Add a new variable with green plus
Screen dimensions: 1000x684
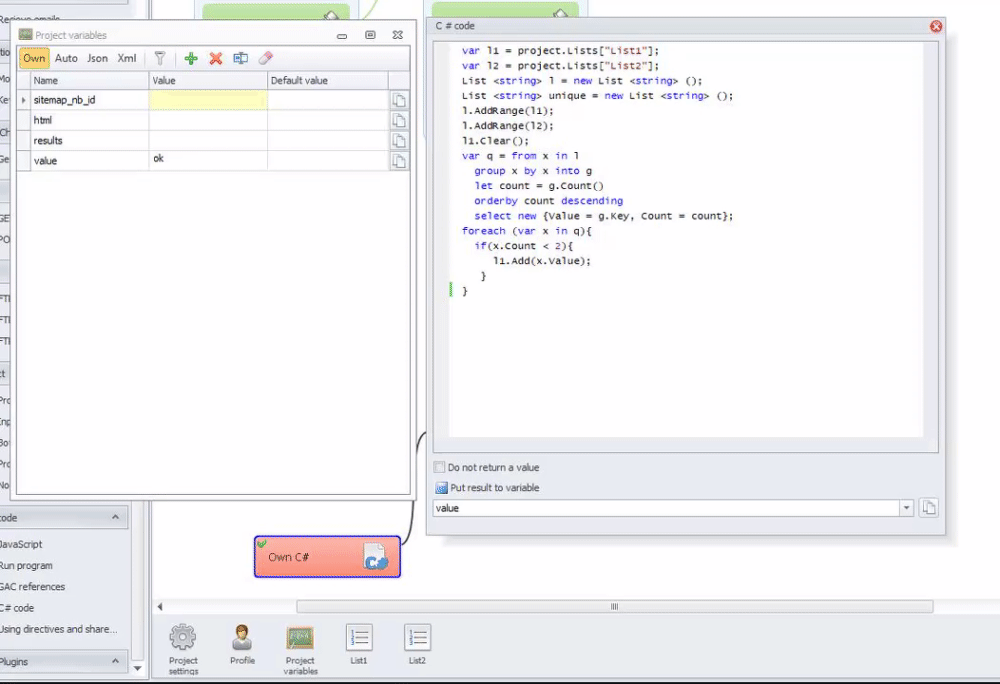pyautogui.click(x=191, y=59)
